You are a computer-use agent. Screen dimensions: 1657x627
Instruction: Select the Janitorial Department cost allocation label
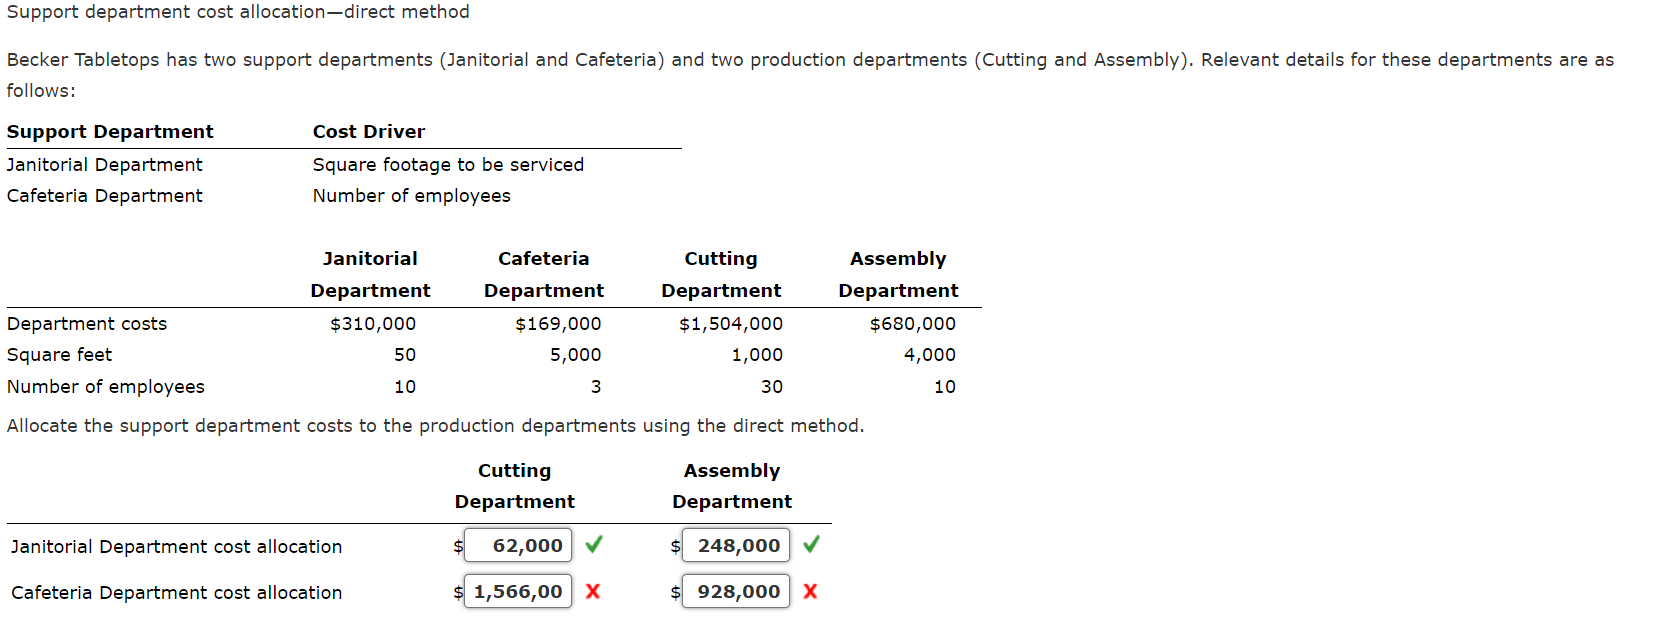point(176,546)
